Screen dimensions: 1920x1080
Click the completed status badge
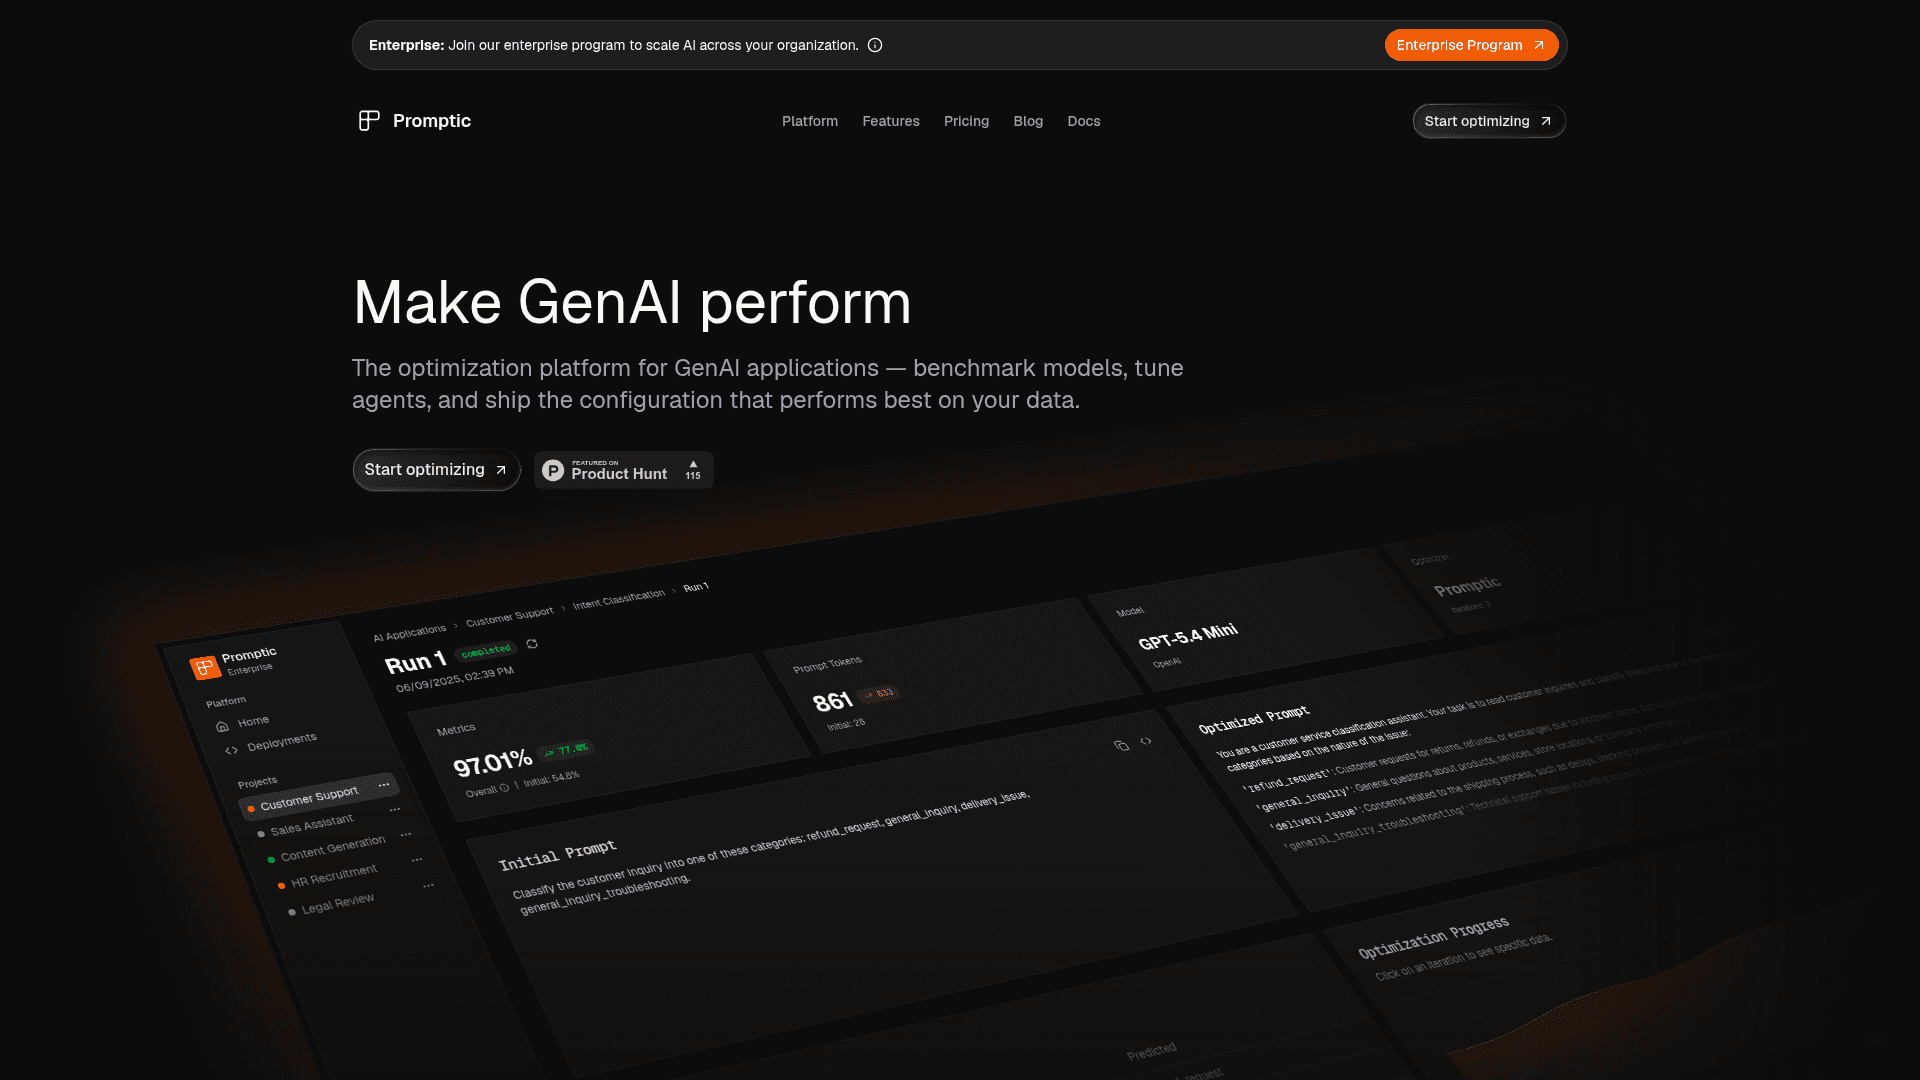pos(486,652)
